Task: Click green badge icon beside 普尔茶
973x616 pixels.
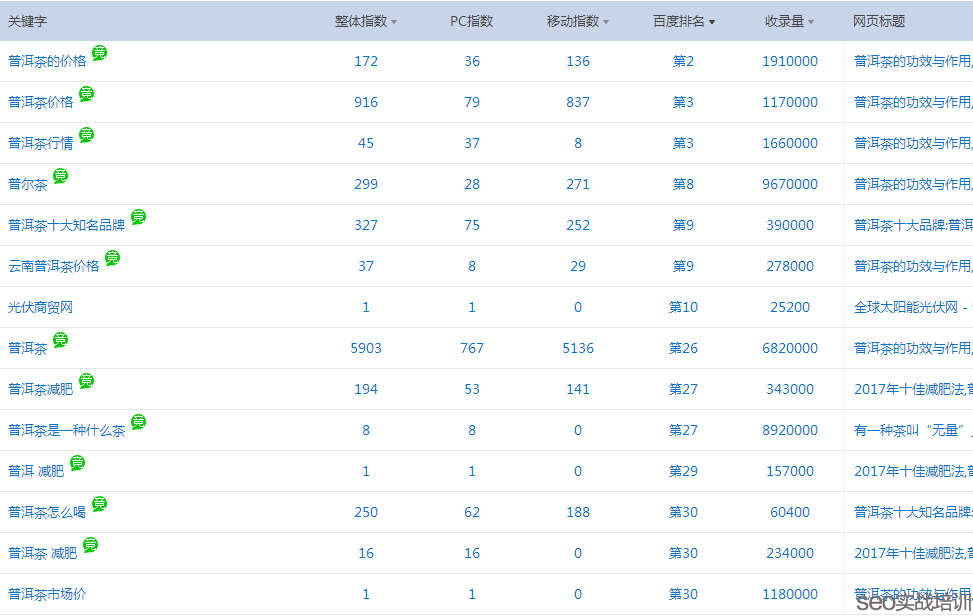Action: pyautogui.click(x=60, y=176)
